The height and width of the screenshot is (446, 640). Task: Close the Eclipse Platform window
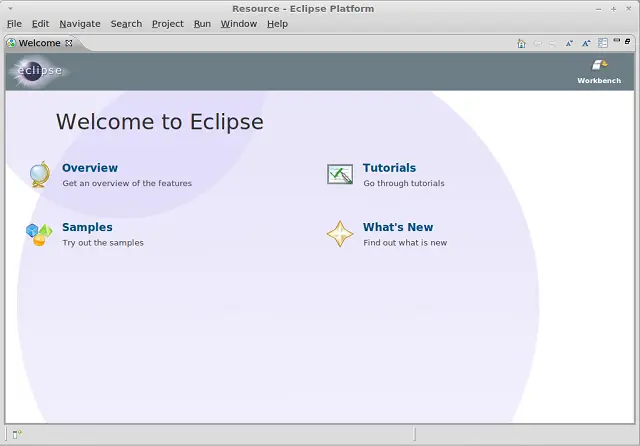(629, 9)
